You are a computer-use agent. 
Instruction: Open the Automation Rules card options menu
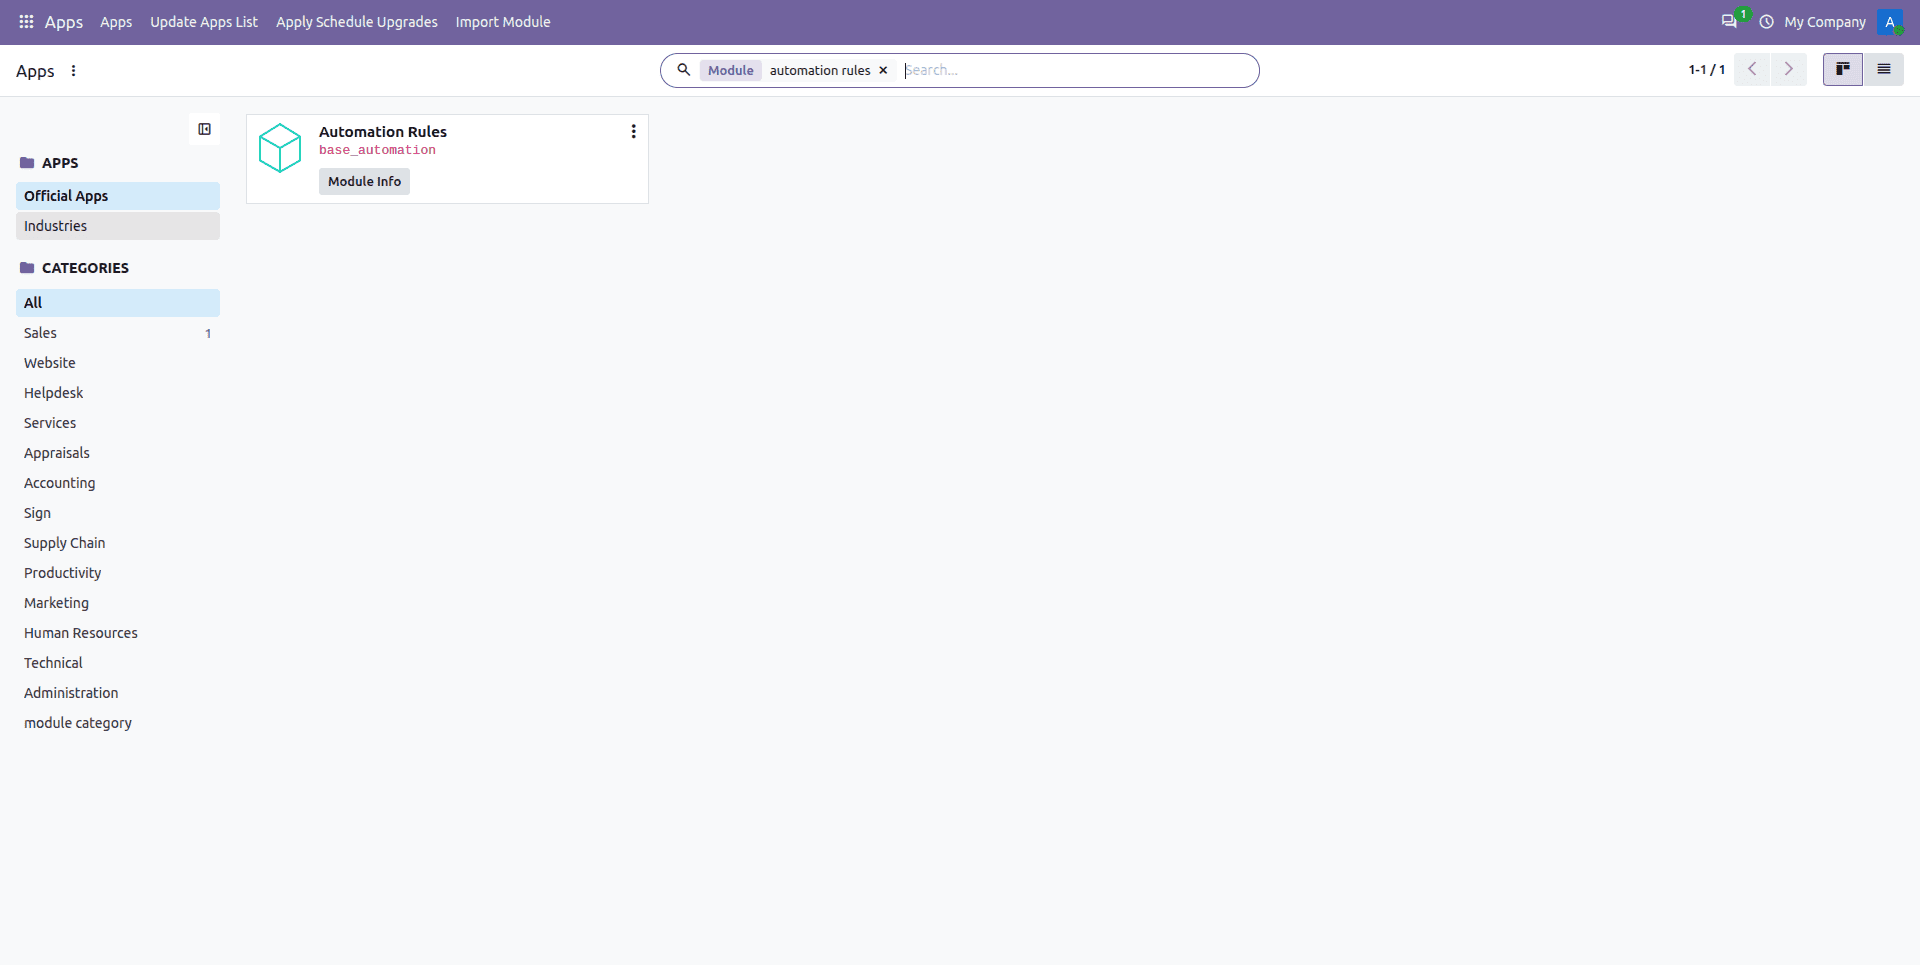(633, 131)
